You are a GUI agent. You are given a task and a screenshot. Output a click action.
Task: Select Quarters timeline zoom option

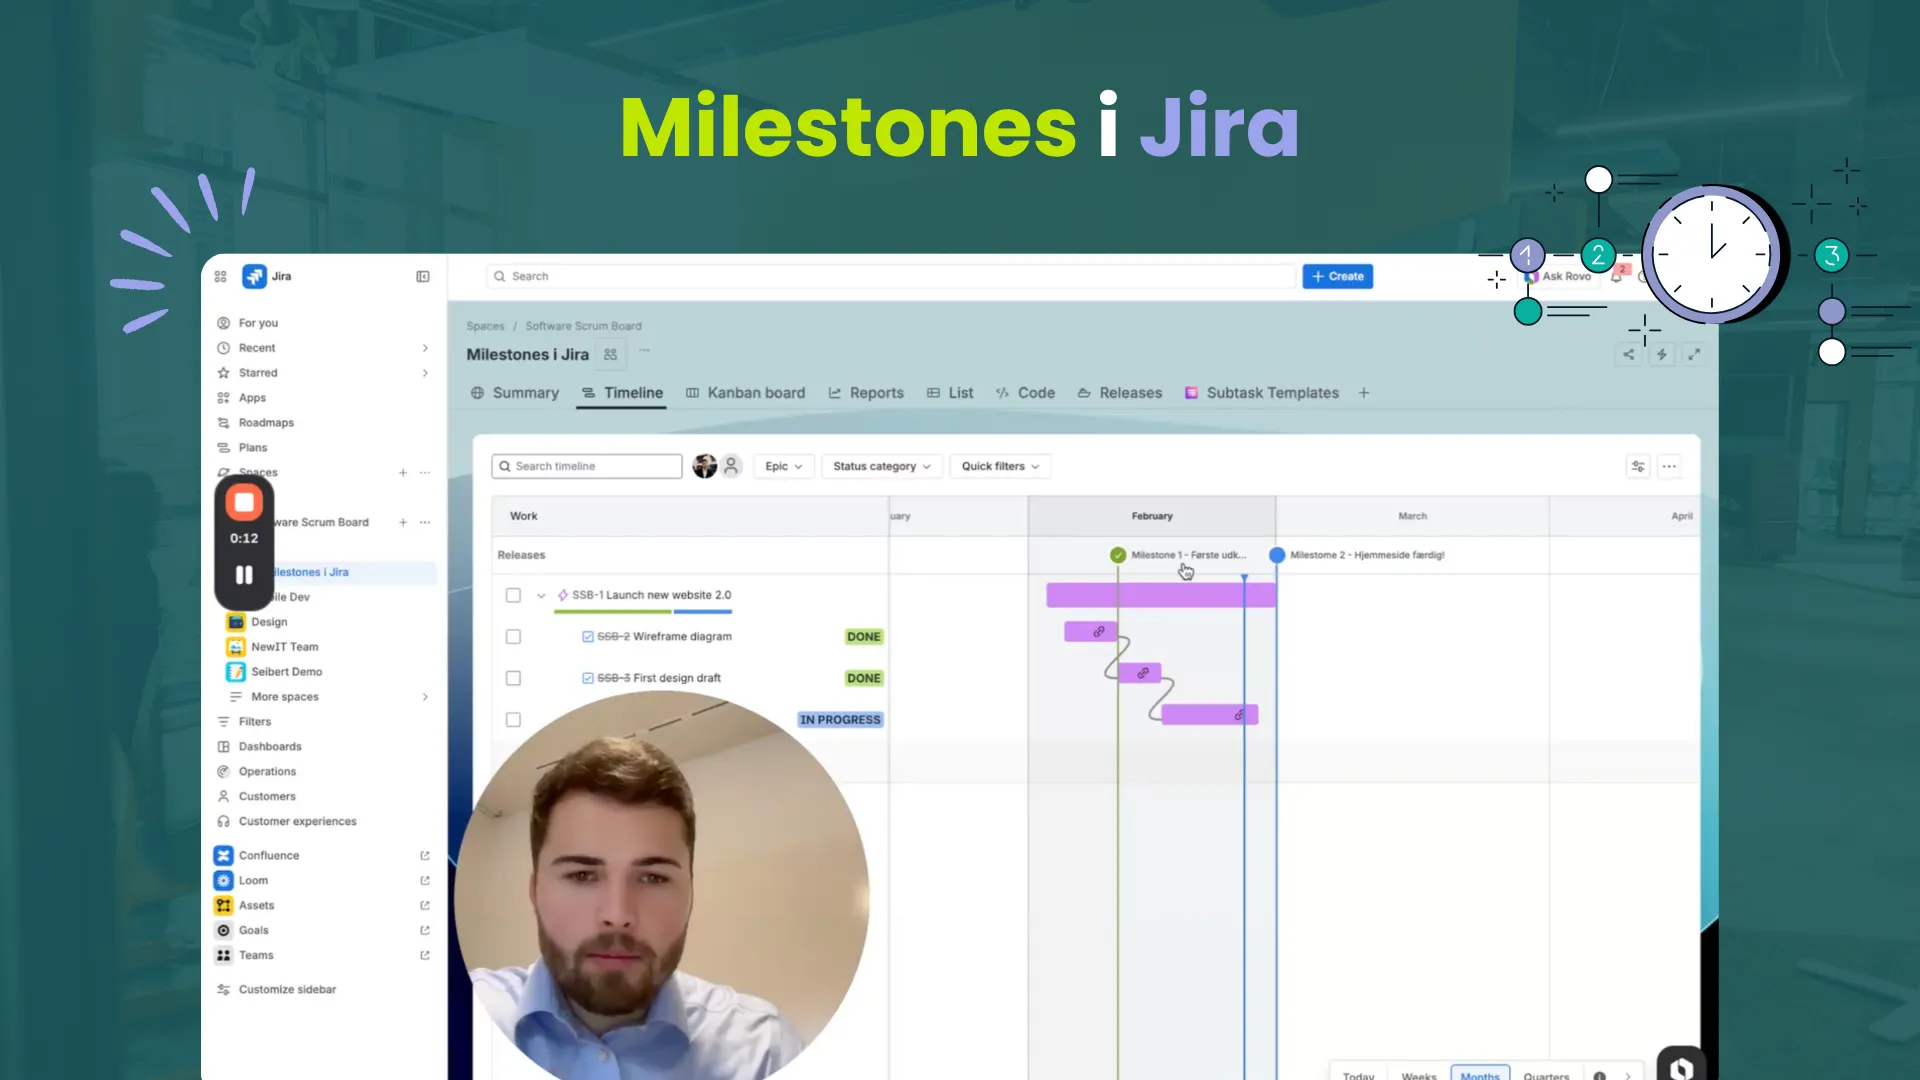coord(1546,1076)
